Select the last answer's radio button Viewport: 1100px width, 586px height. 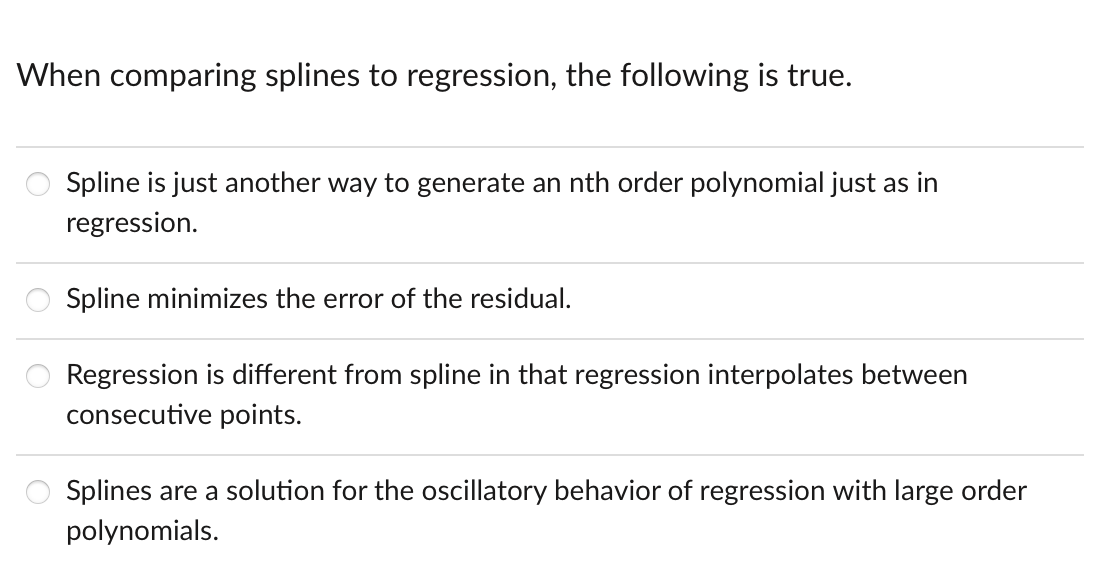38,492
